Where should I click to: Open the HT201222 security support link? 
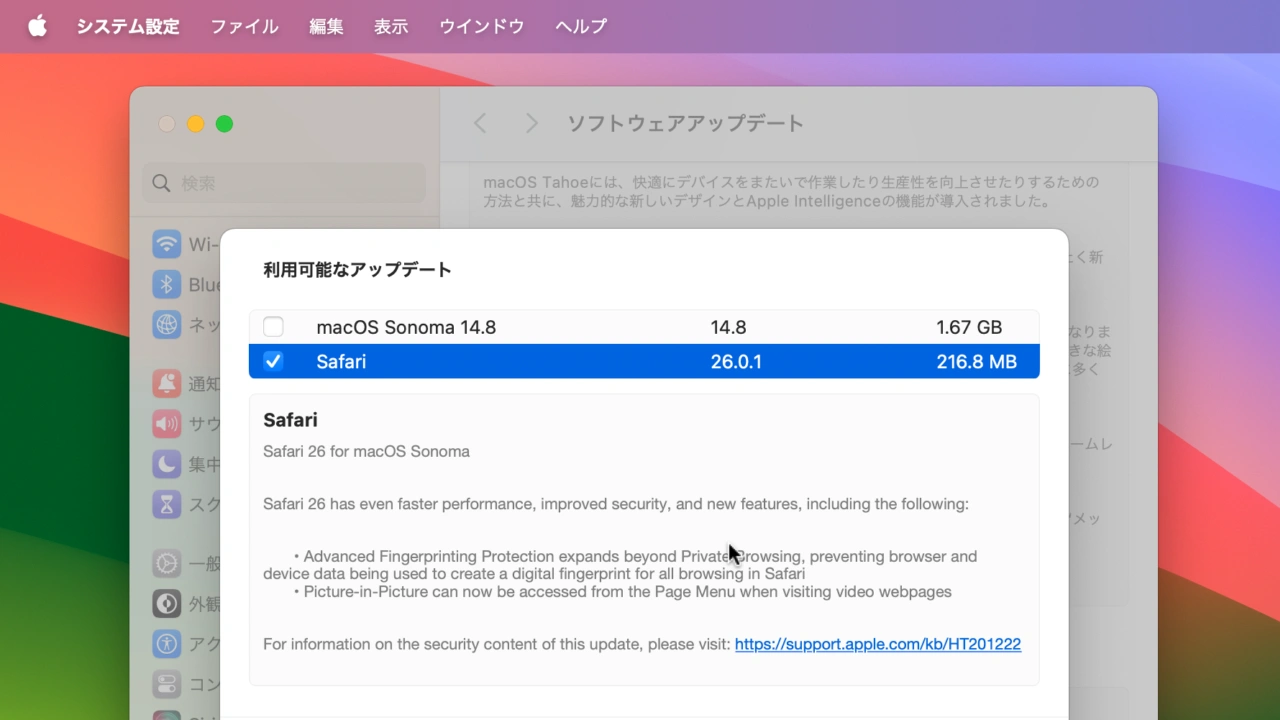point(877,644)
